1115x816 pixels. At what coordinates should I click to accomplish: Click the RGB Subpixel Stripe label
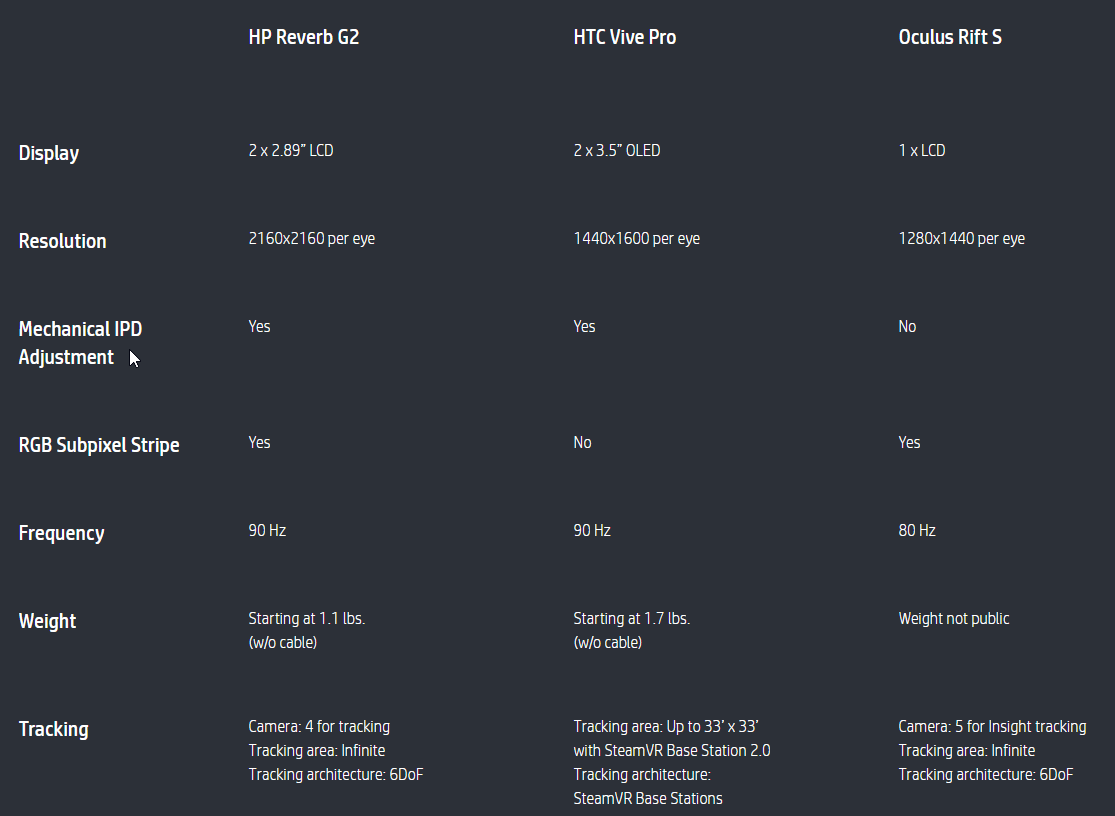[99, 445]
